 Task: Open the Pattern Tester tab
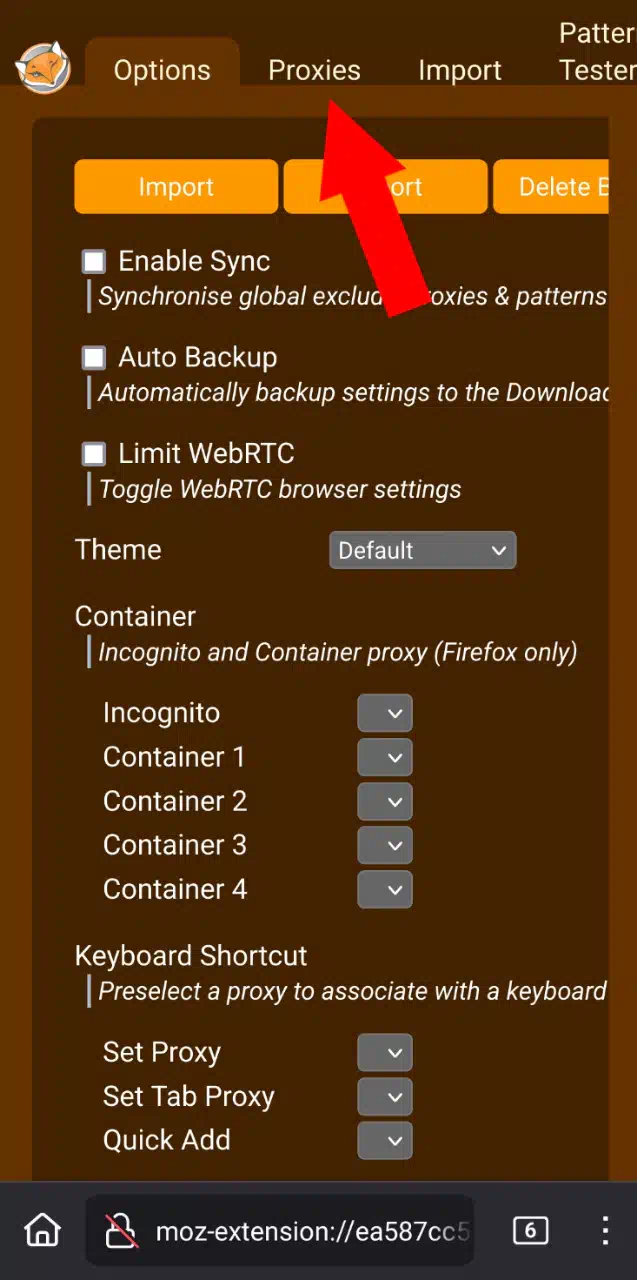[x=597, y=52]
